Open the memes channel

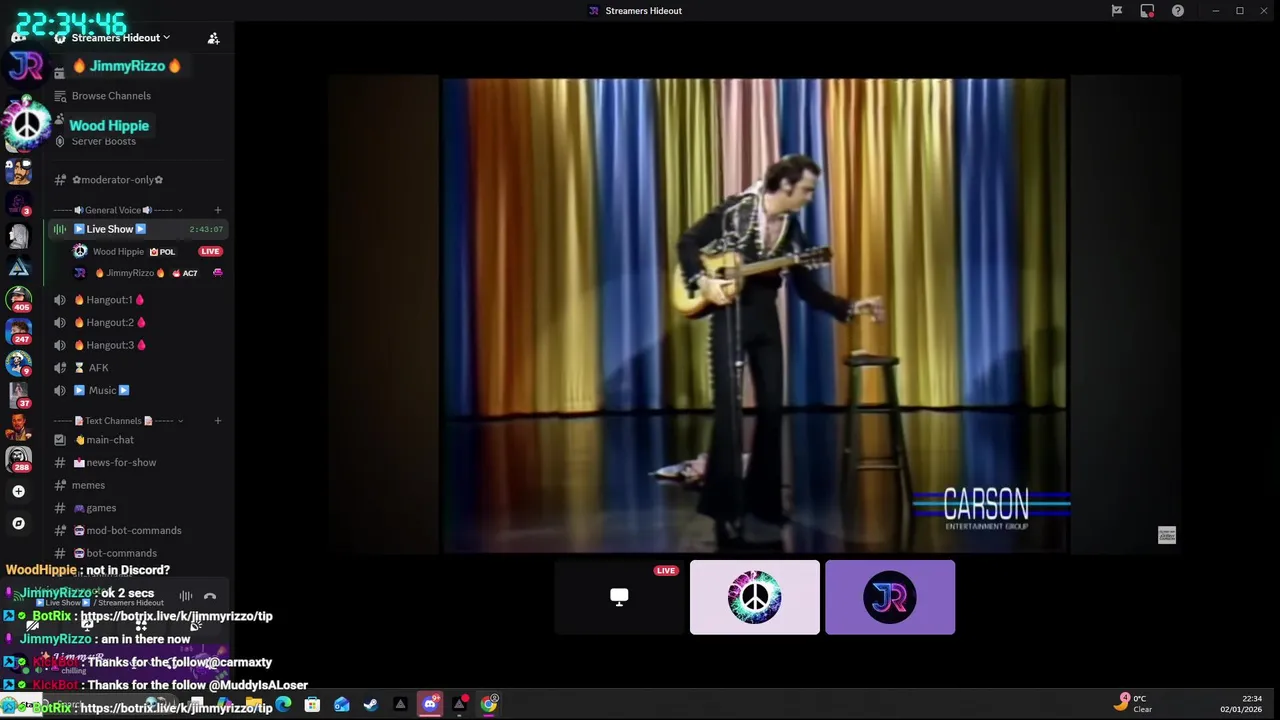click(x=88, y=485)
